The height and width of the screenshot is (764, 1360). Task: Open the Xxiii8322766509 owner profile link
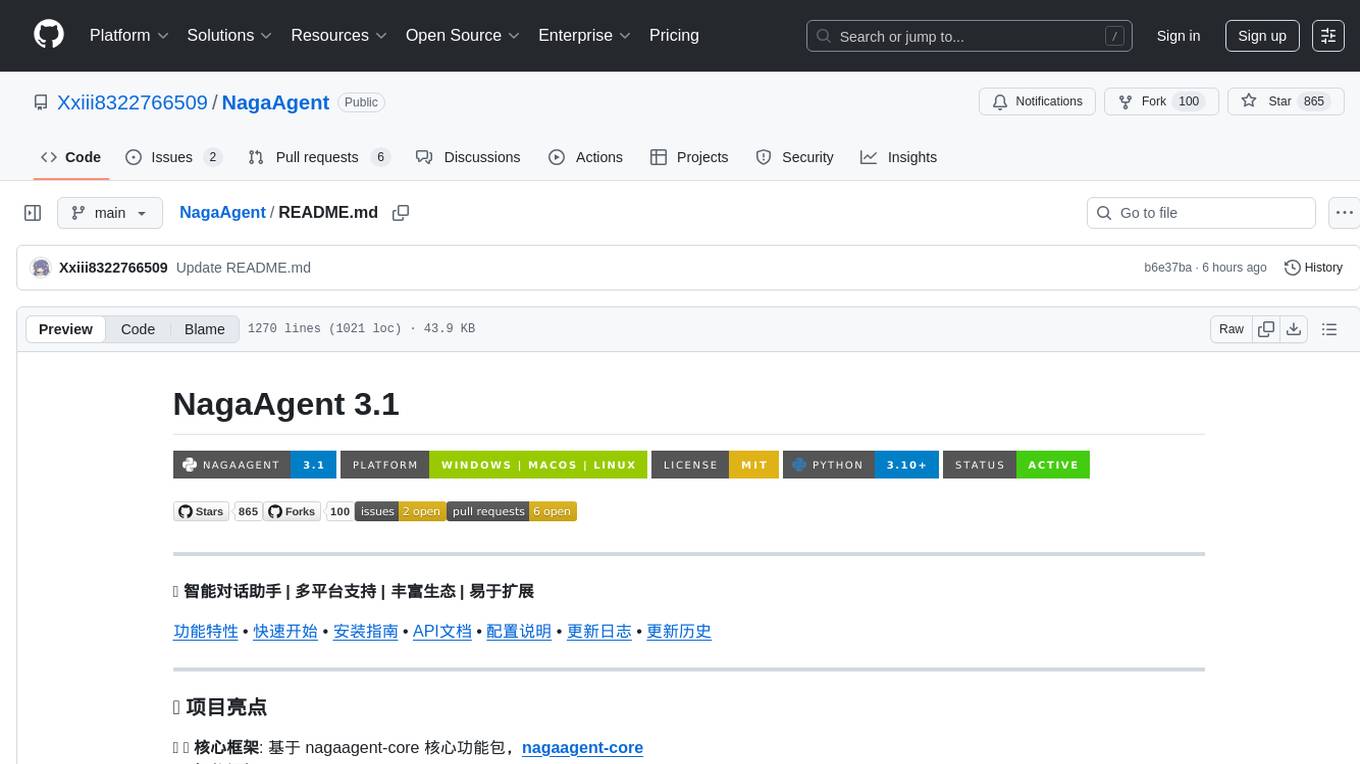[132, 102]
